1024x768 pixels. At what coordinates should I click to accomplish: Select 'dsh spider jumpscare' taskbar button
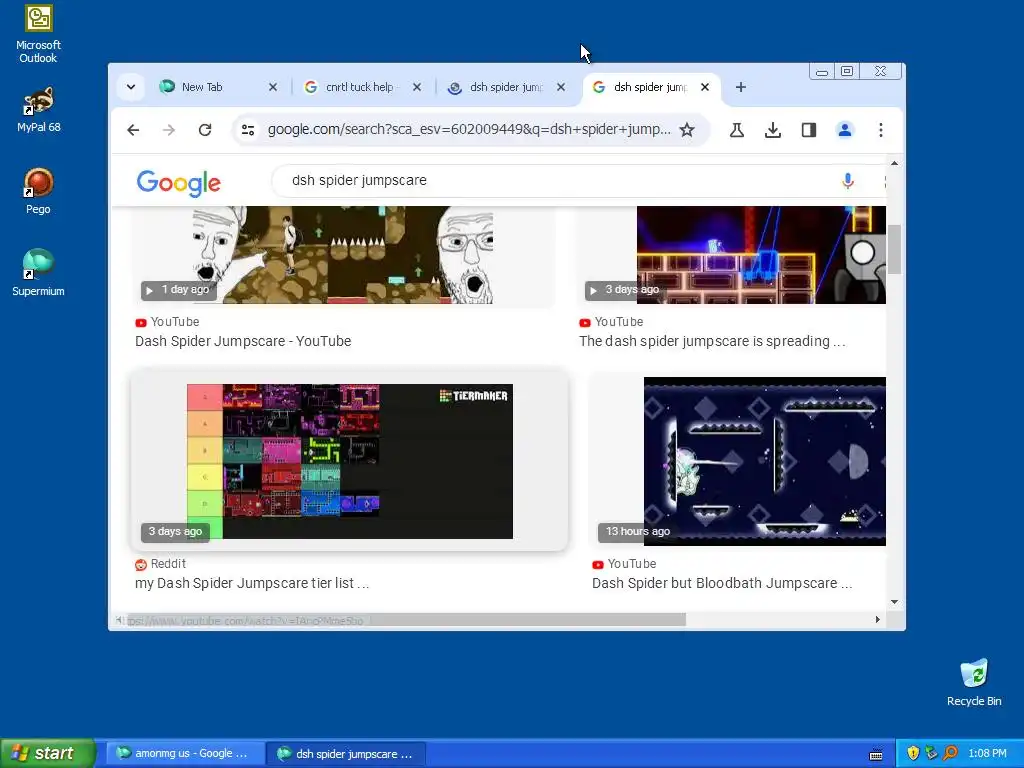(347, 753)
